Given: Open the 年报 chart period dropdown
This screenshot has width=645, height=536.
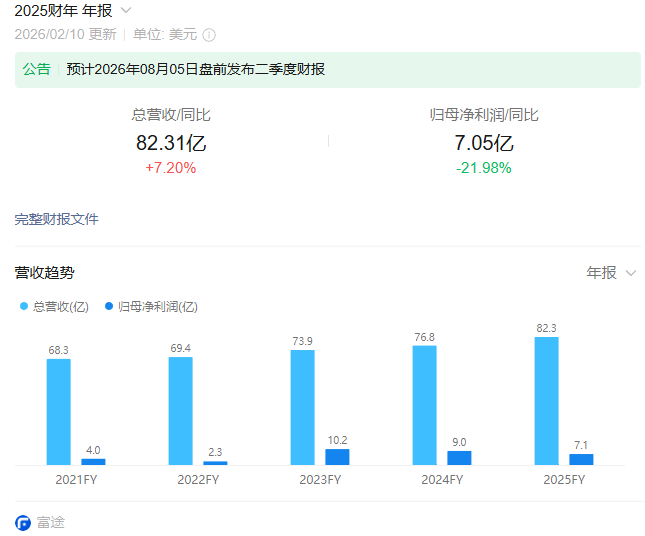Looking at the screenshot, I should click(x=611, y=273).
